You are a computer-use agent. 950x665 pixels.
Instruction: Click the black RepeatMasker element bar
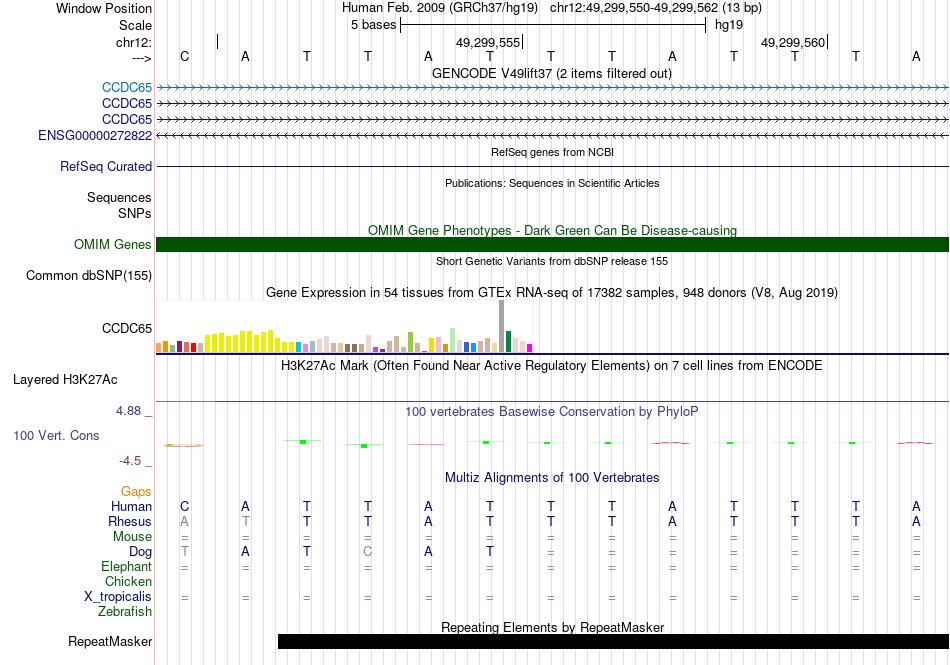pos(613,641)
